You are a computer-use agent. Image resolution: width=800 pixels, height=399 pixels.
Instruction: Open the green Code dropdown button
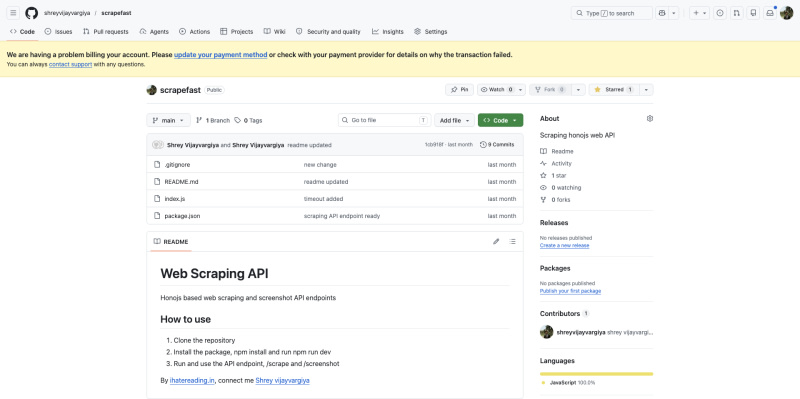501,120
